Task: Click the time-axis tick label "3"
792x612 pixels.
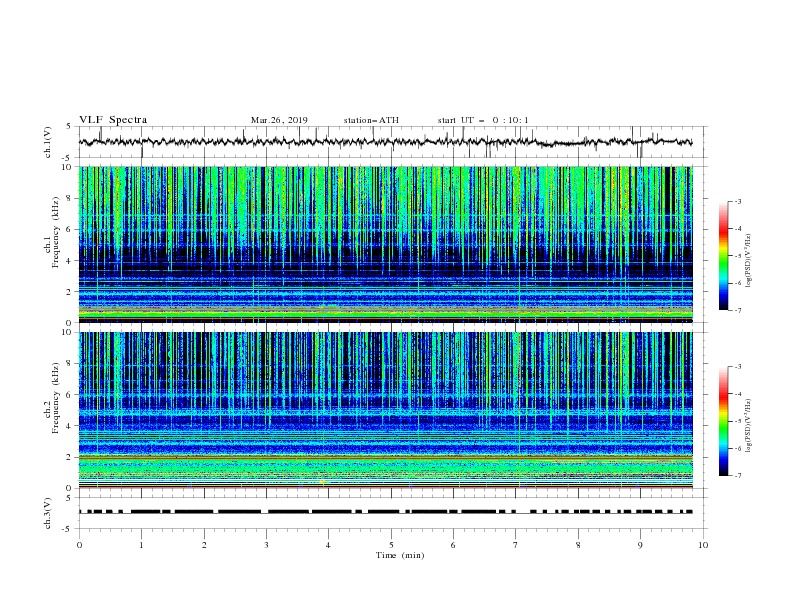Action: pos(266,545)
